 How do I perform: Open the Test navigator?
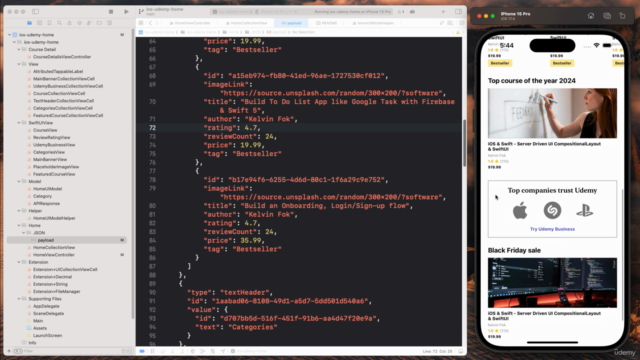(x=80, y=23)
